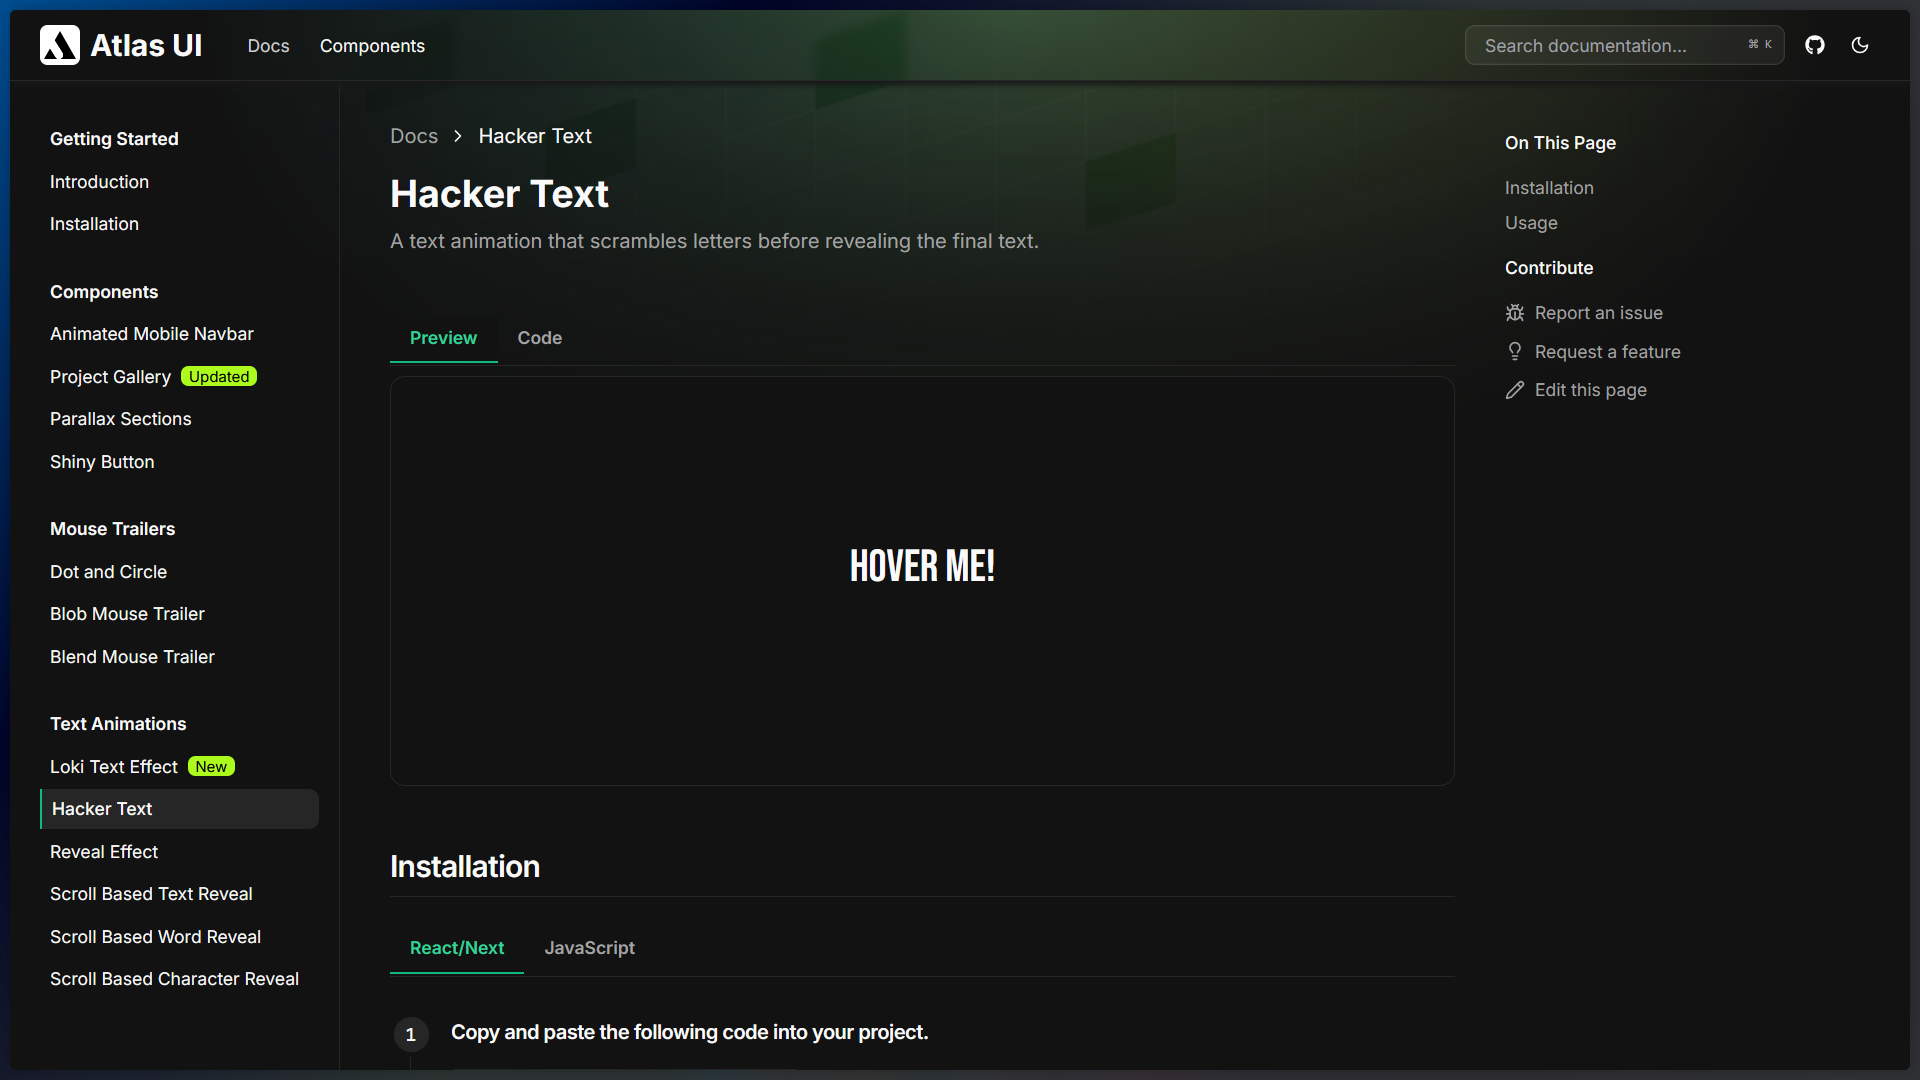This screenshot has height=1080, width=1920.
Task: Jump to Usage section in page outline
Action: 1531,223
